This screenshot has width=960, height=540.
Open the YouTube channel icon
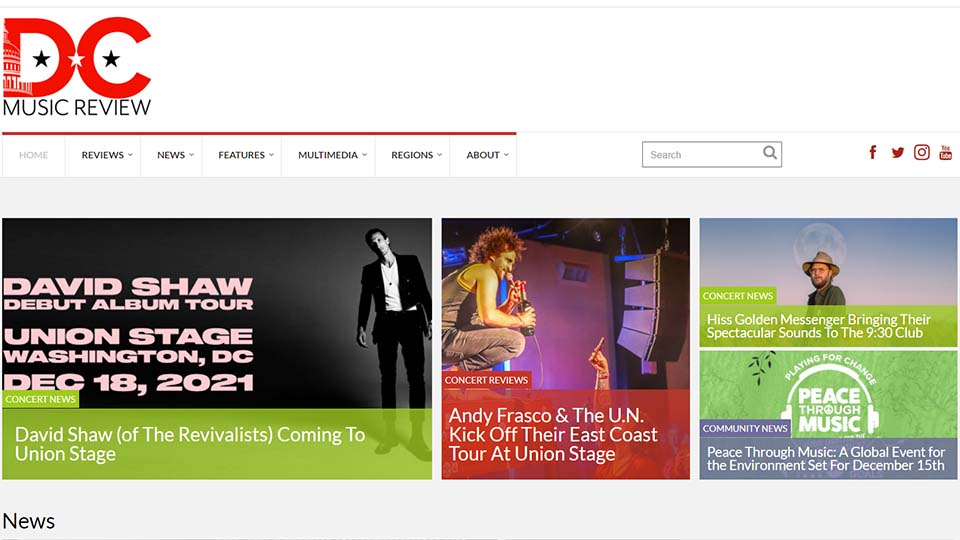pos(945,152)
